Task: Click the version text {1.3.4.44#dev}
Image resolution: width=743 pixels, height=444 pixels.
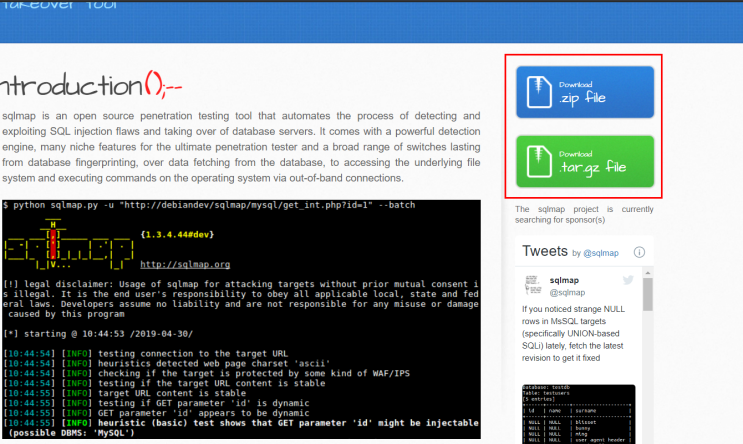Action: (x=177, y=235)
